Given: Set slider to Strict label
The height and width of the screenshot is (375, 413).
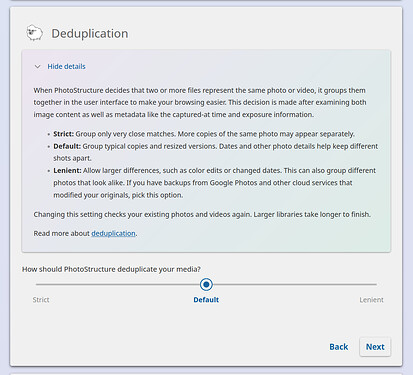Looking at the screenshot, I should [x=41, y=300].
